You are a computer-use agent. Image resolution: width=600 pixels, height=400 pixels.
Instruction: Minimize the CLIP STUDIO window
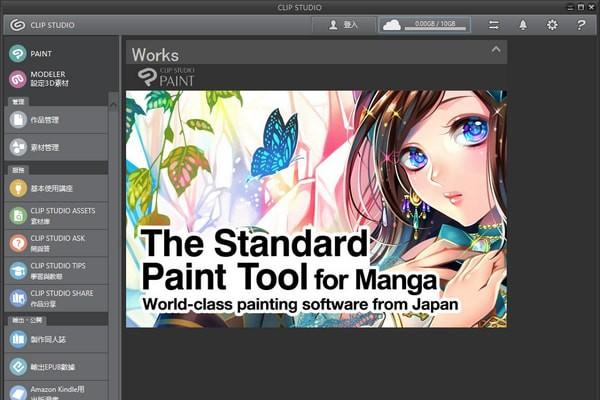(x=571, y=7)
